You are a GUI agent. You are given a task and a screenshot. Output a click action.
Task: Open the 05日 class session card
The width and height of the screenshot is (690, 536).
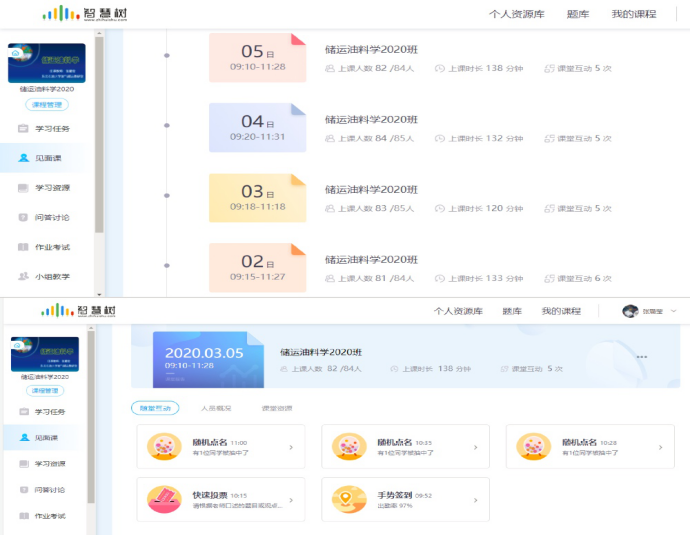pyautogui.click(x=257, y=58)
